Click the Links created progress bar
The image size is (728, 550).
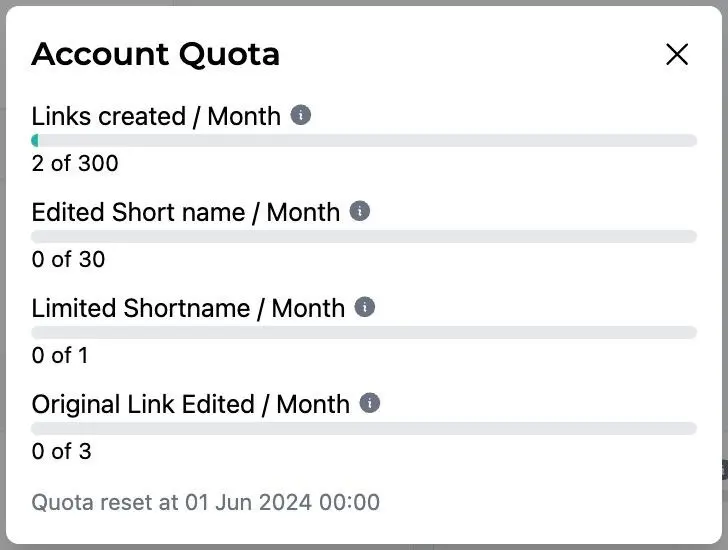pos(364,141)
